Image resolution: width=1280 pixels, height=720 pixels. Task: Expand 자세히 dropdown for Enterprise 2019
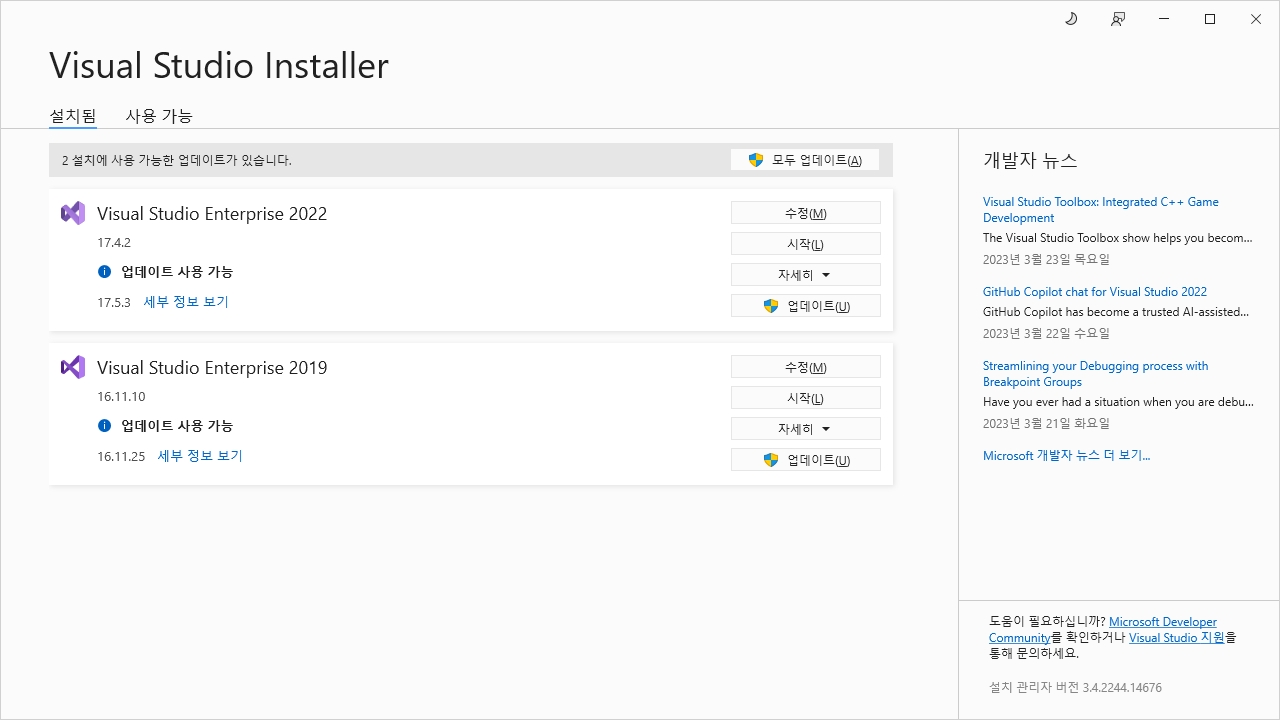pos(806,429)
